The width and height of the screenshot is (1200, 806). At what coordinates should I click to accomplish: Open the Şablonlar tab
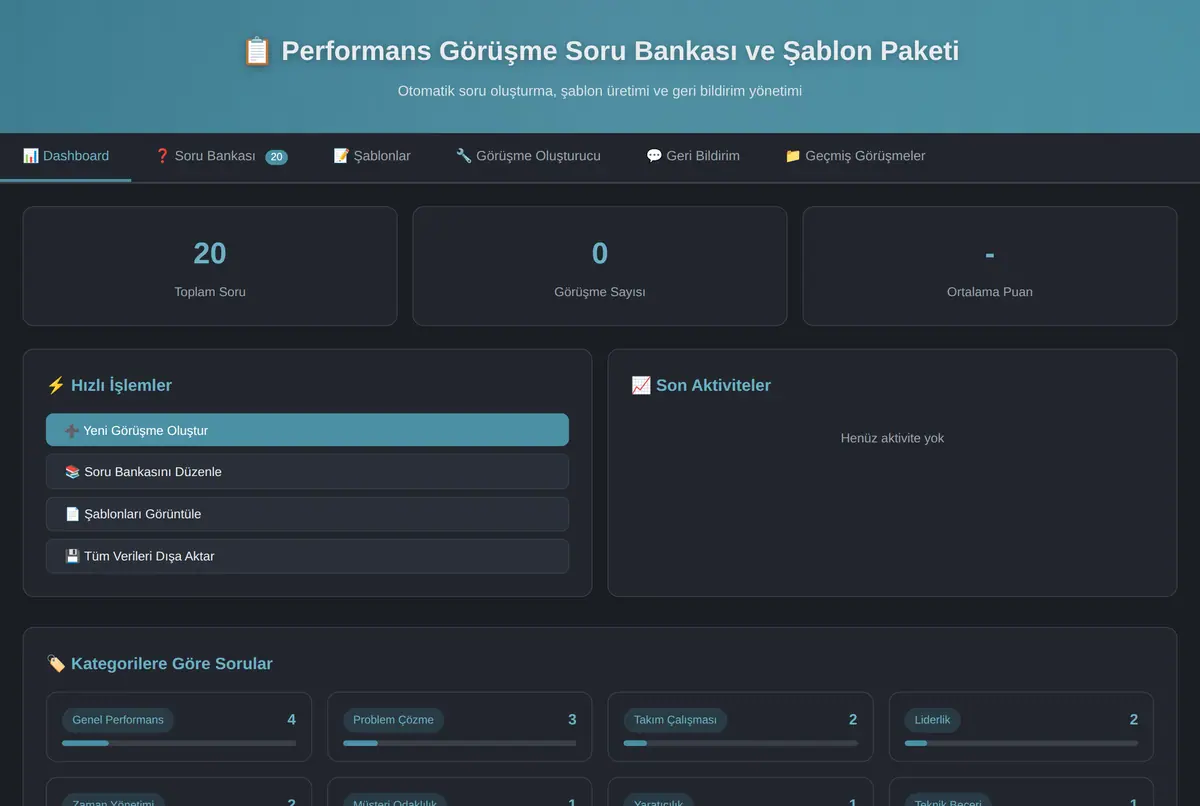372,156
